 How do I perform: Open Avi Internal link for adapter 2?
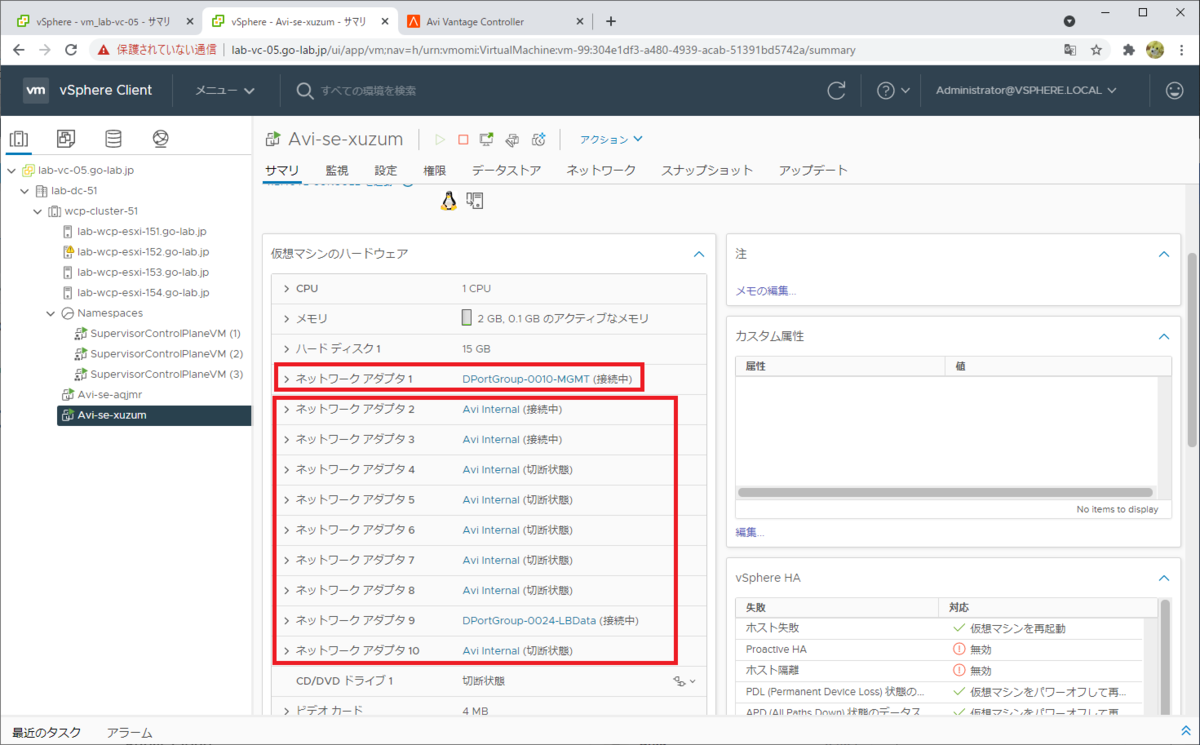(491, 409)
